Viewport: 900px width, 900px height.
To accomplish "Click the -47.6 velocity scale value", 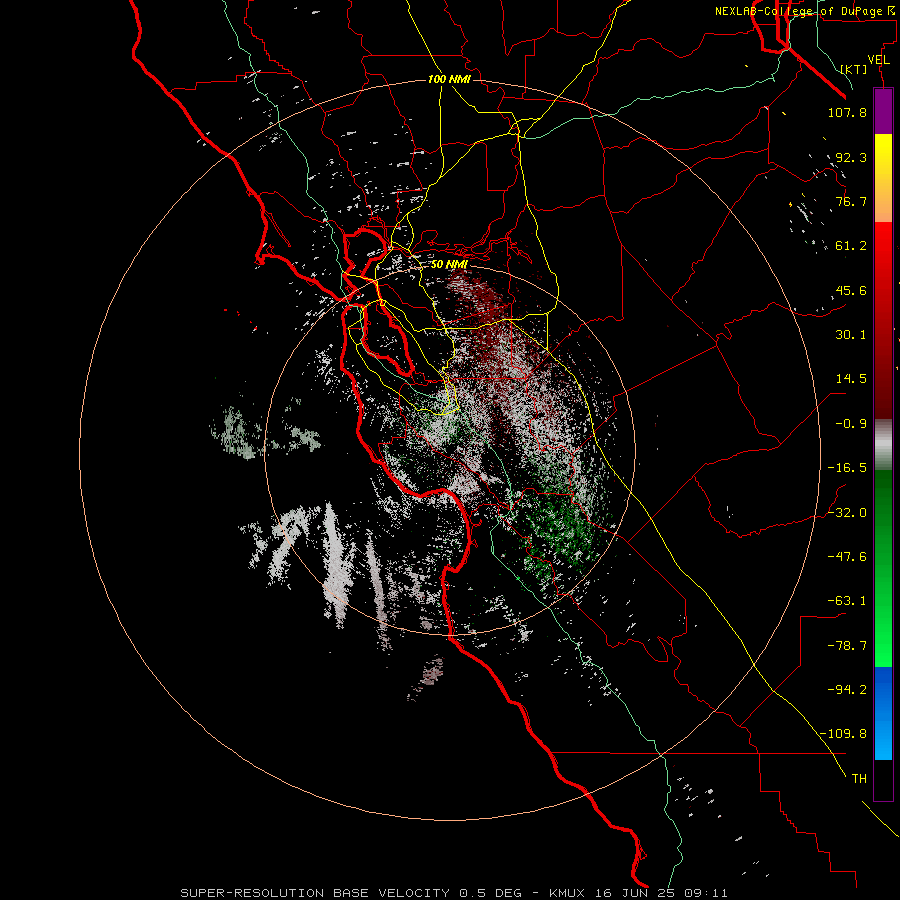I will click(x=847, y=557).
